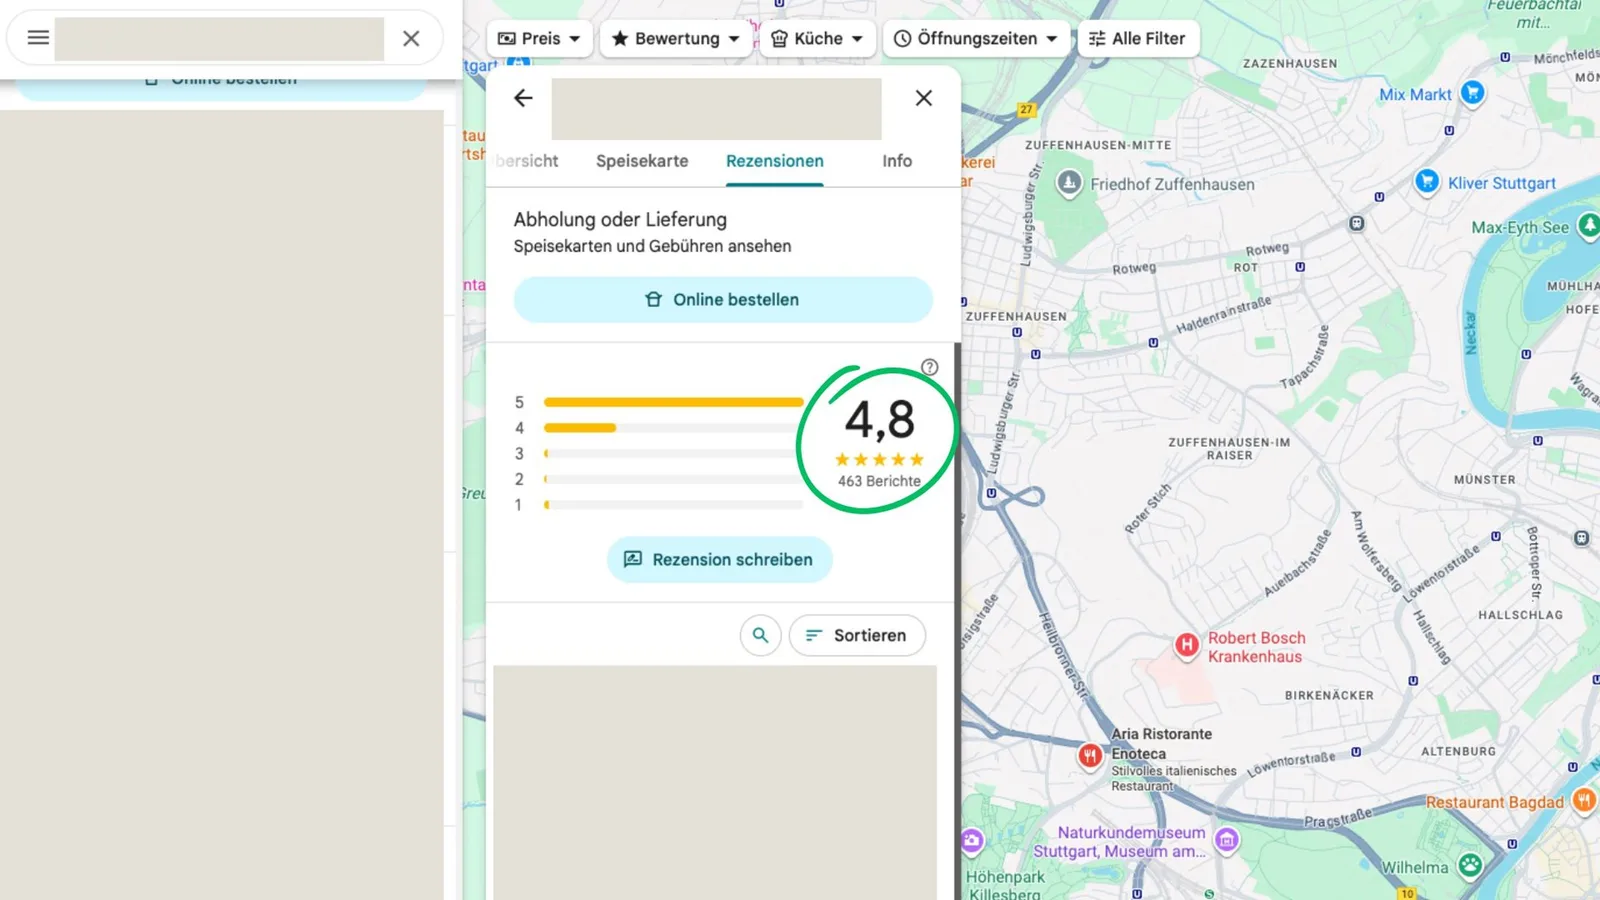Click the Robert Bosch Krankenhaus label

pos(1256,647)
